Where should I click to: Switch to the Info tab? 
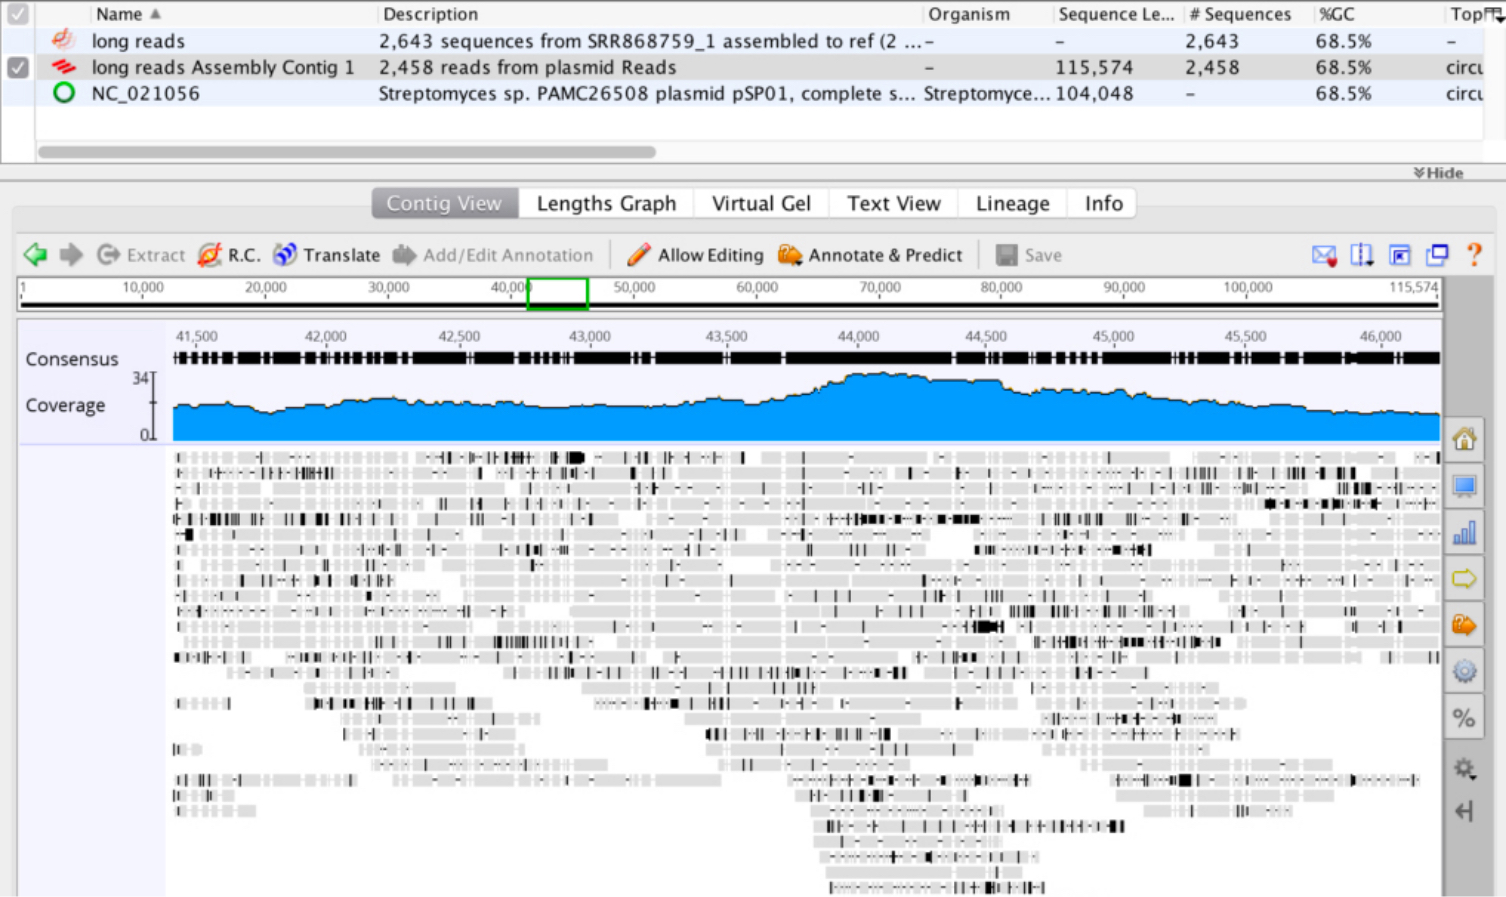pos(1103,203)
